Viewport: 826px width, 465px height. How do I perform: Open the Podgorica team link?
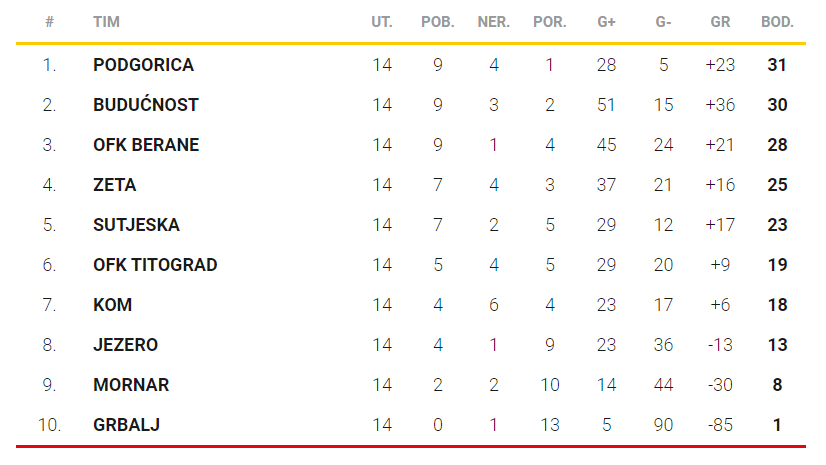[x=143, y=65]
